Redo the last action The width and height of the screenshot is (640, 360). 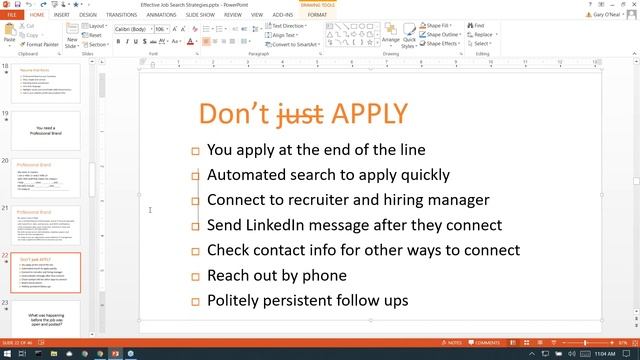(43, 4)
